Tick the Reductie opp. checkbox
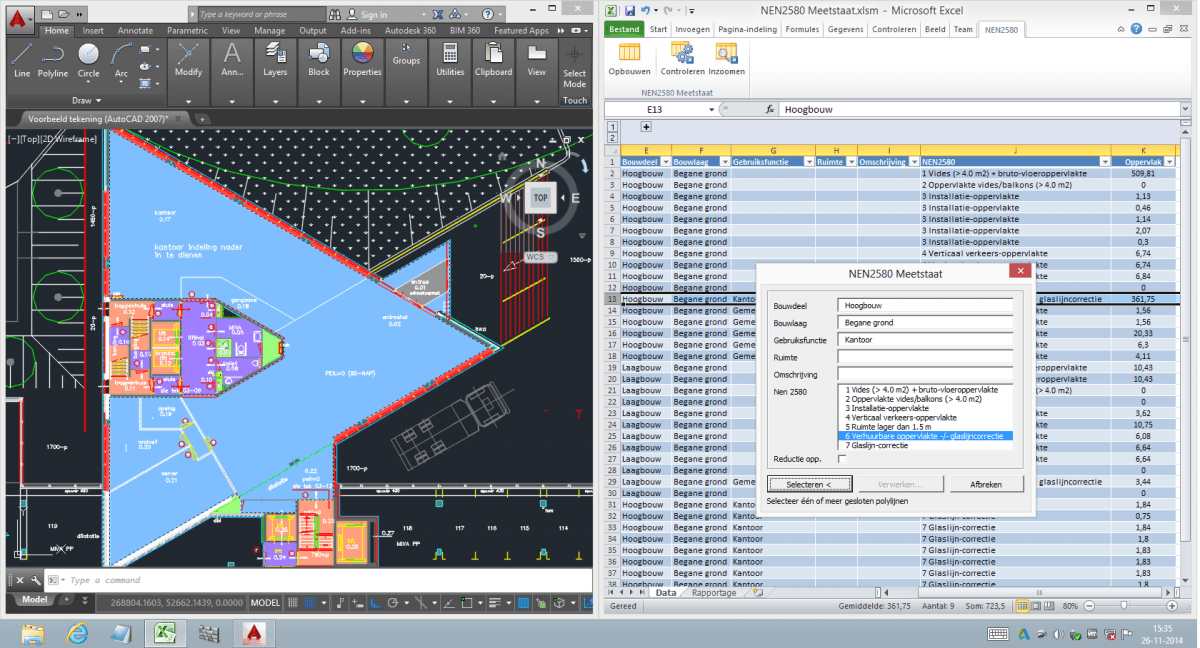Screen dimensions: 1200x648 (x=842, y=458)
